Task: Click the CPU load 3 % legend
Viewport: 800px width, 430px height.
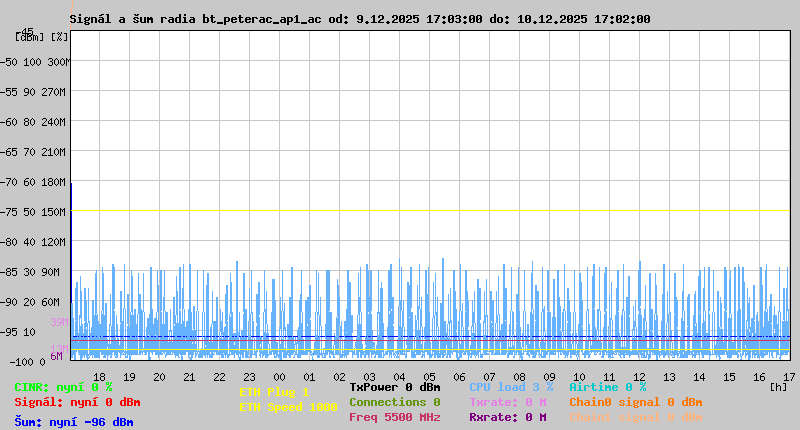Action: point(510,387)
